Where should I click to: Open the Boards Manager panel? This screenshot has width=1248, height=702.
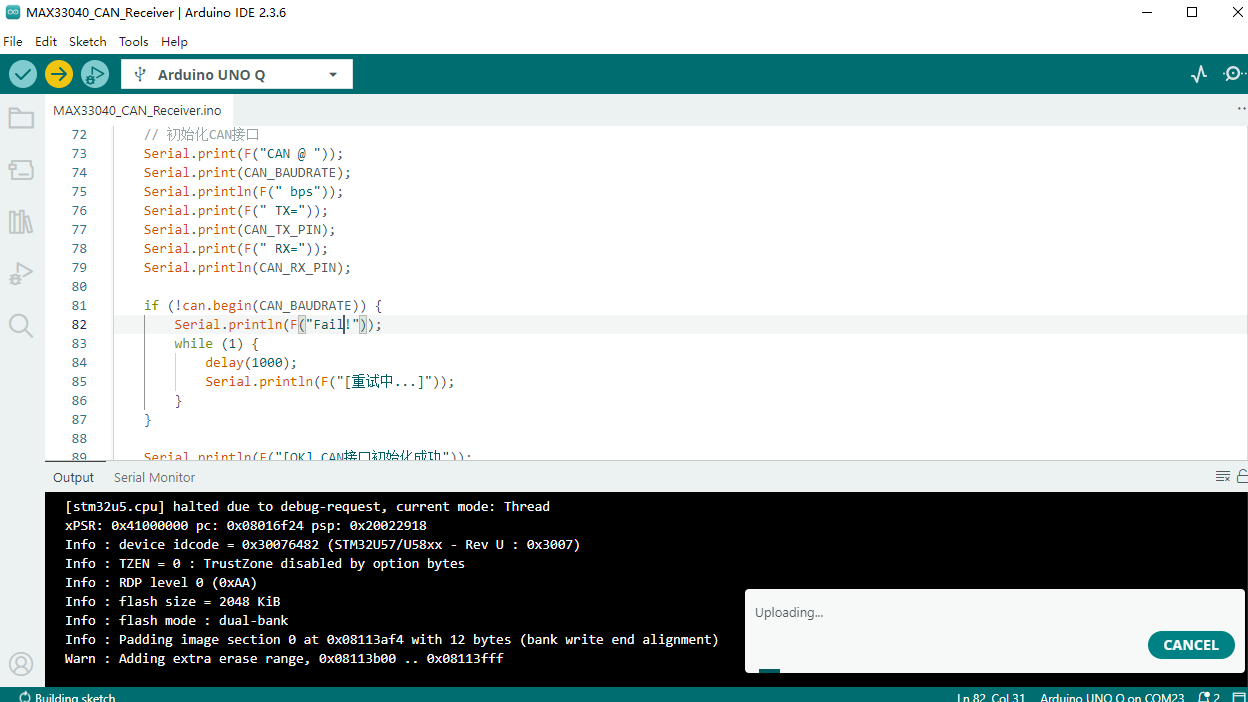[x=21, y=170]
